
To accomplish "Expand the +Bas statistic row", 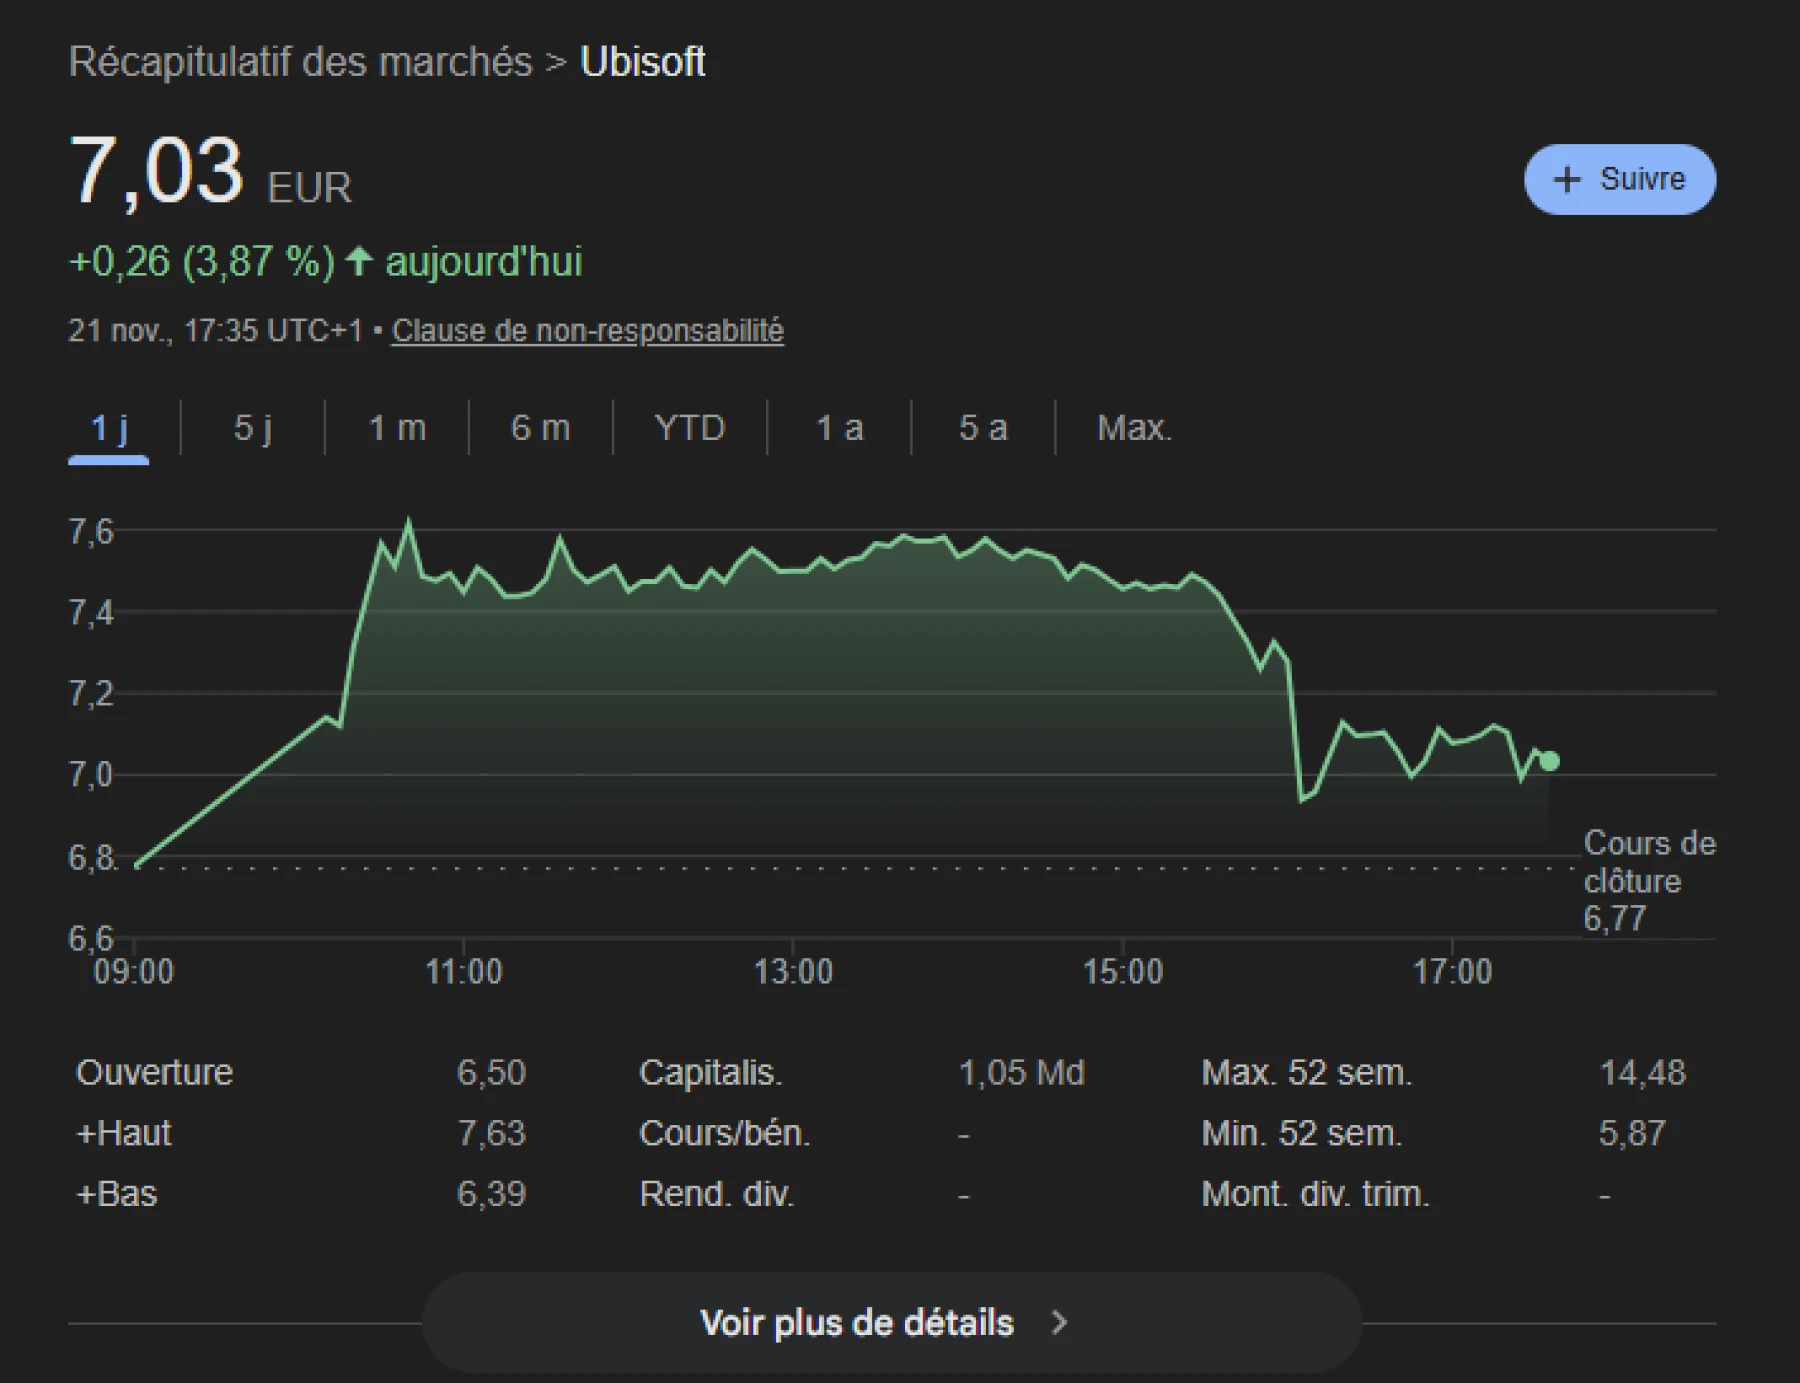I will [x=116, y=1193].
